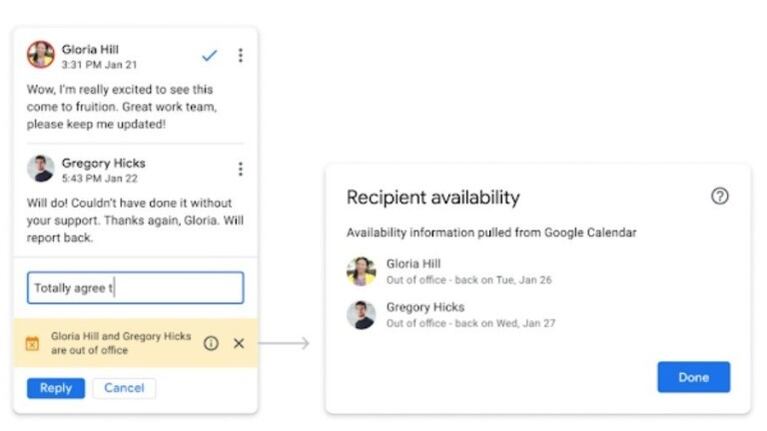Click 'Out of office - back on Wed, Jan 27'
The height and width of the screenshot is (431, 767).
(471, 323)
